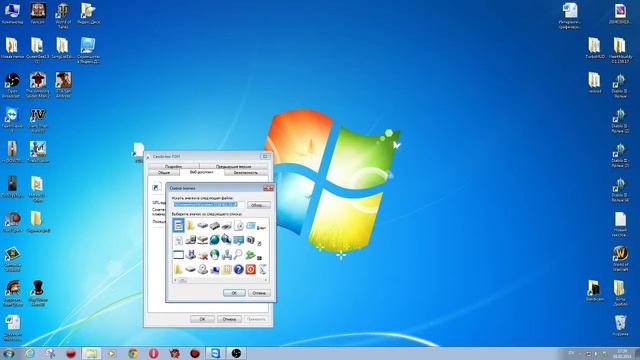Select The Amazing Spider-Man desktop shortcut

point(38,85)
